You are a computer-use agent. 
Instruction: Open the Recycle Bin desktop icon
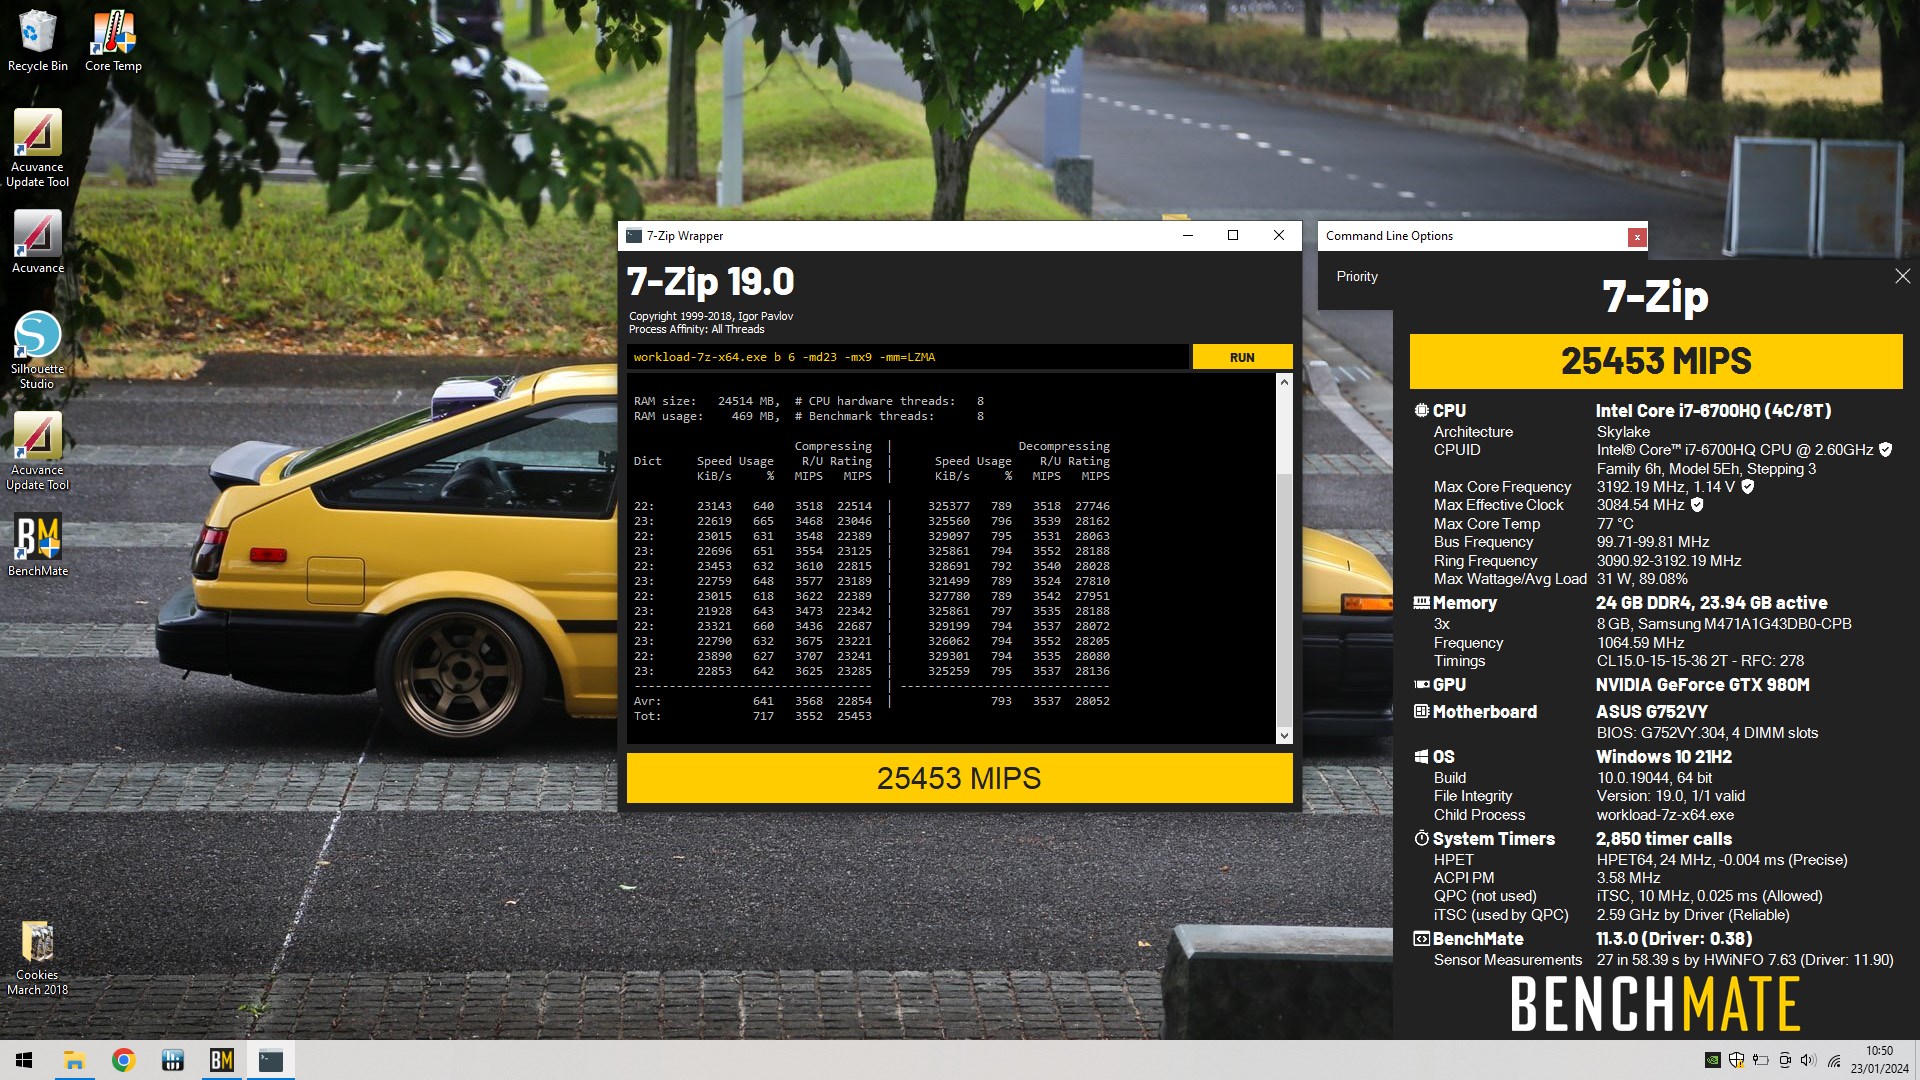coord(37,42)
